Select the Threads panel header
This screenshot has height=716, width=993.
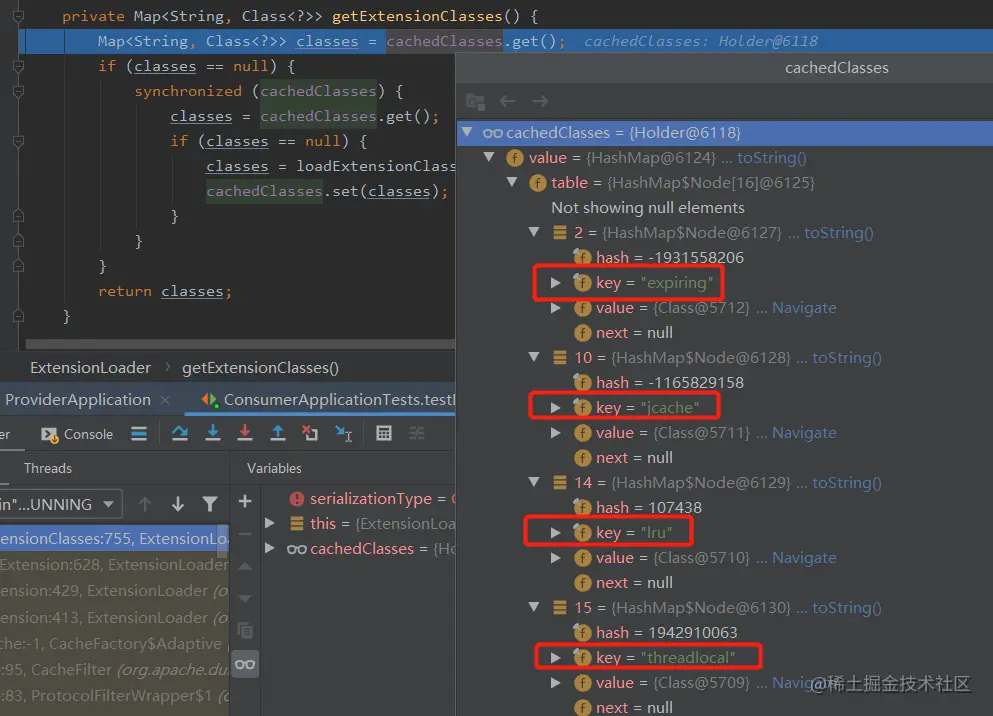(48, 468)
